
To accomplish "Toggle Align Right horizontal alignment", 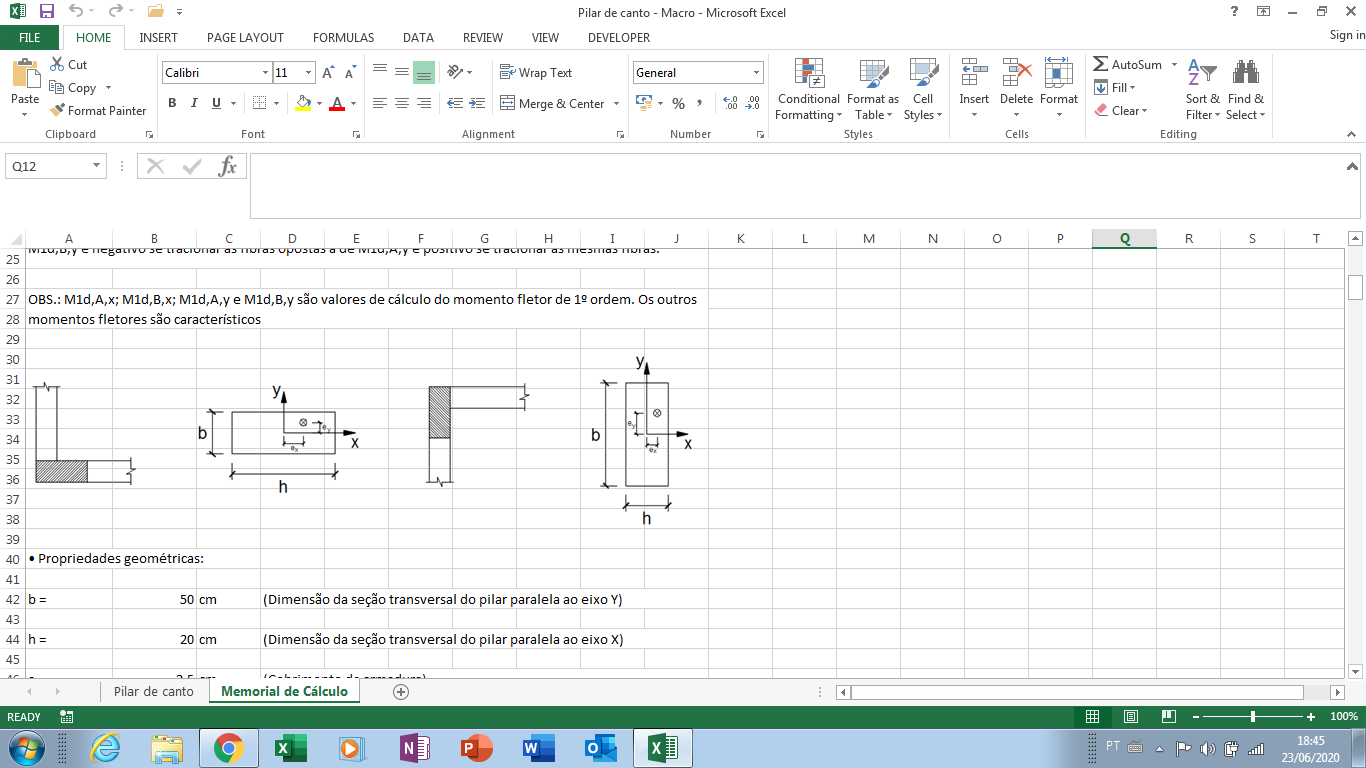I will pyautogui.click(x=423, y=103).
